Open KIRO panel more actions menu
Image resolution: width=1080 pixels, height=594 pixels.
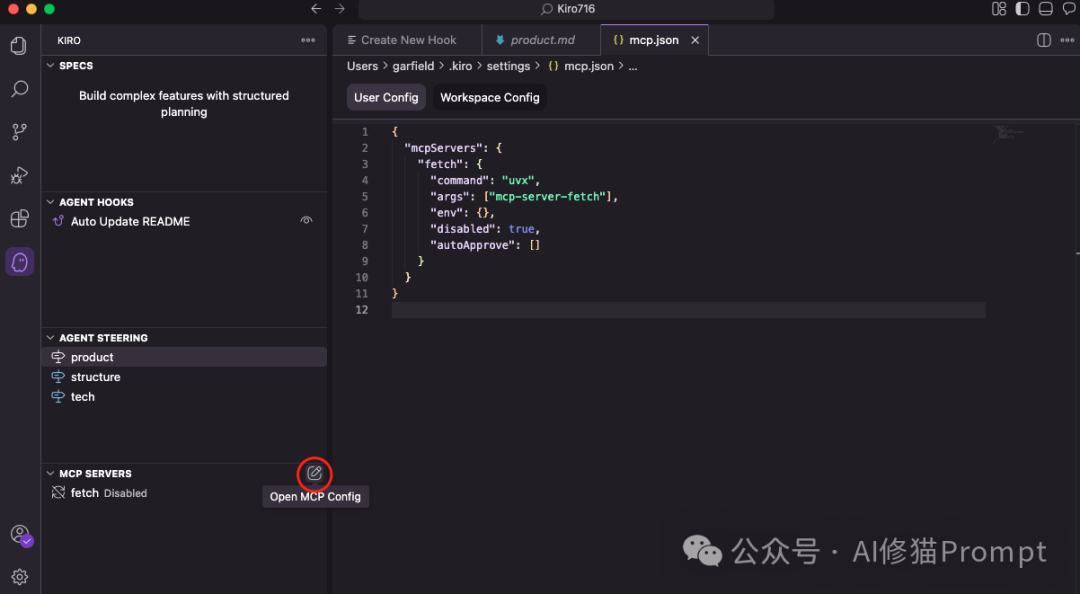point(308,40)
